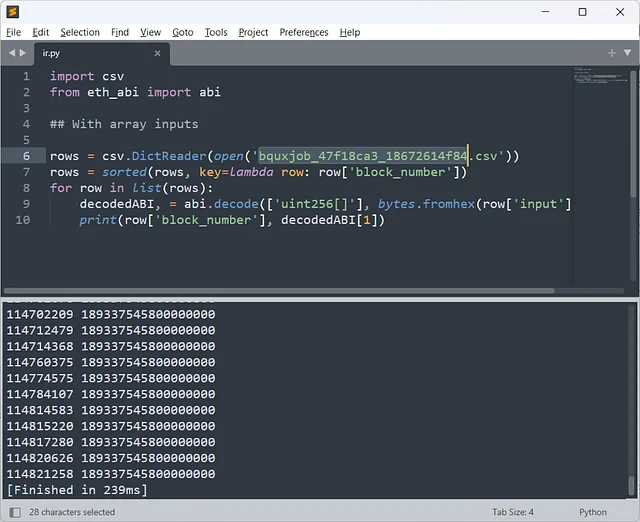
Task: Open the View menu
Action: click(151, 32)
